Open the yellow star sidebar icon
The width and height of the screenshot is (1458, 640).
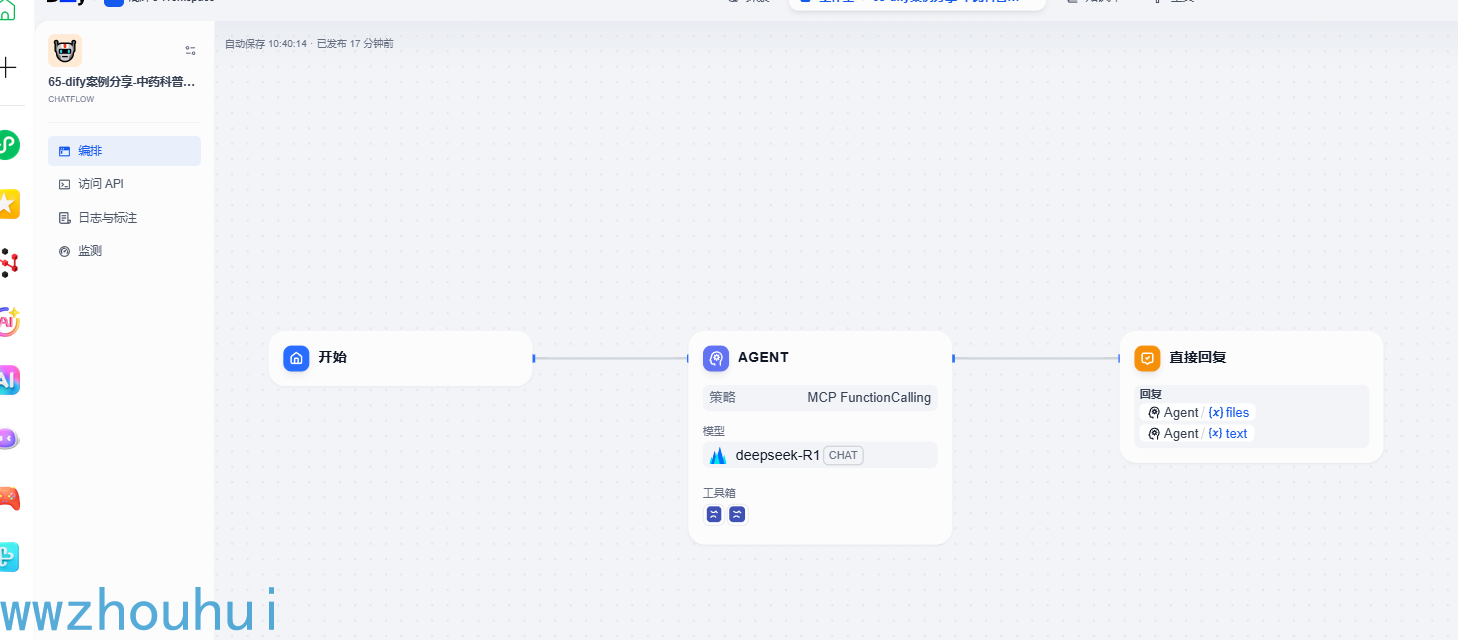8,204
